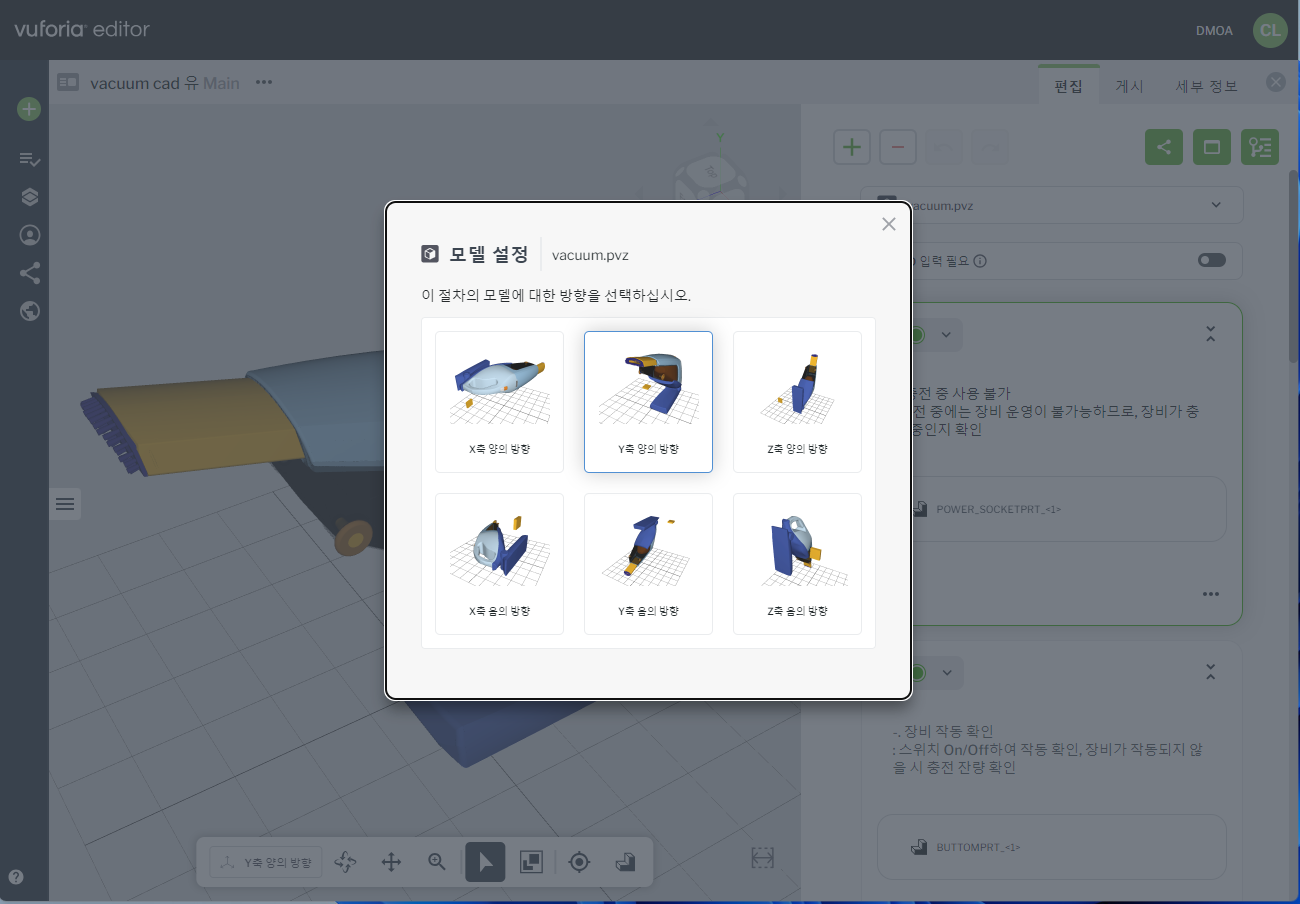Select the X축 양의 방향 orientation thumbnail
This screenshot has height=904, width=1300.
tap(499, 401)
